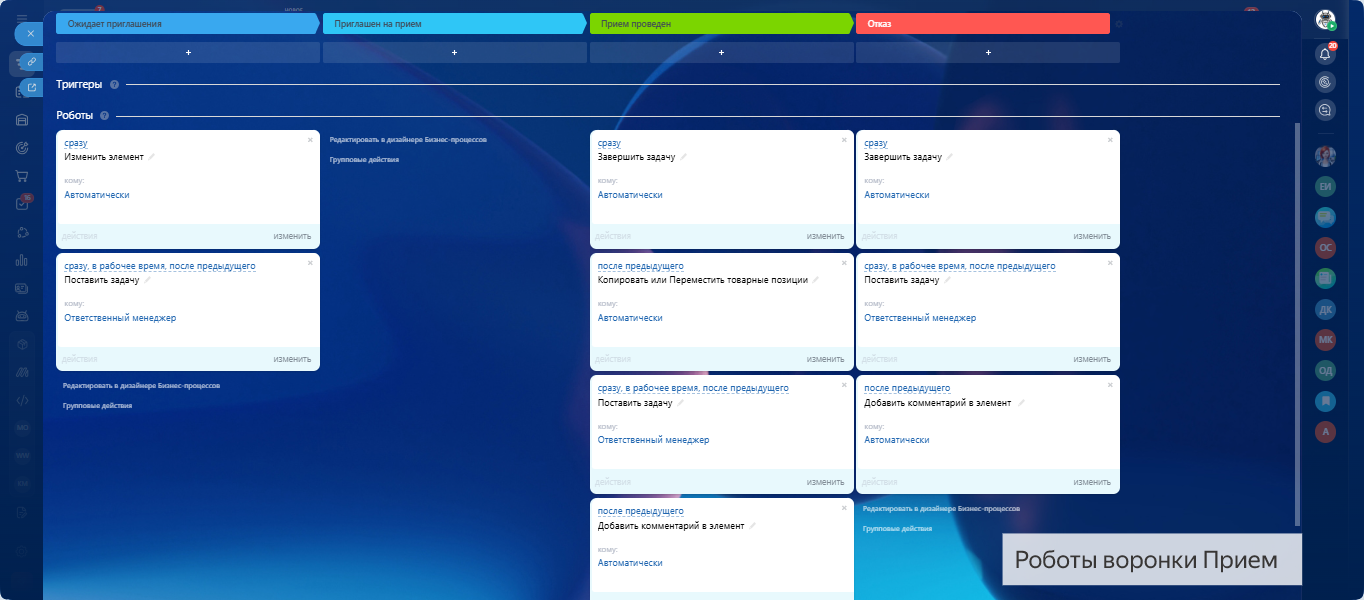Viewport: 1364px width, 600px height.
Task: Open the help hint next to Роботы
Action: click(105, 116)
